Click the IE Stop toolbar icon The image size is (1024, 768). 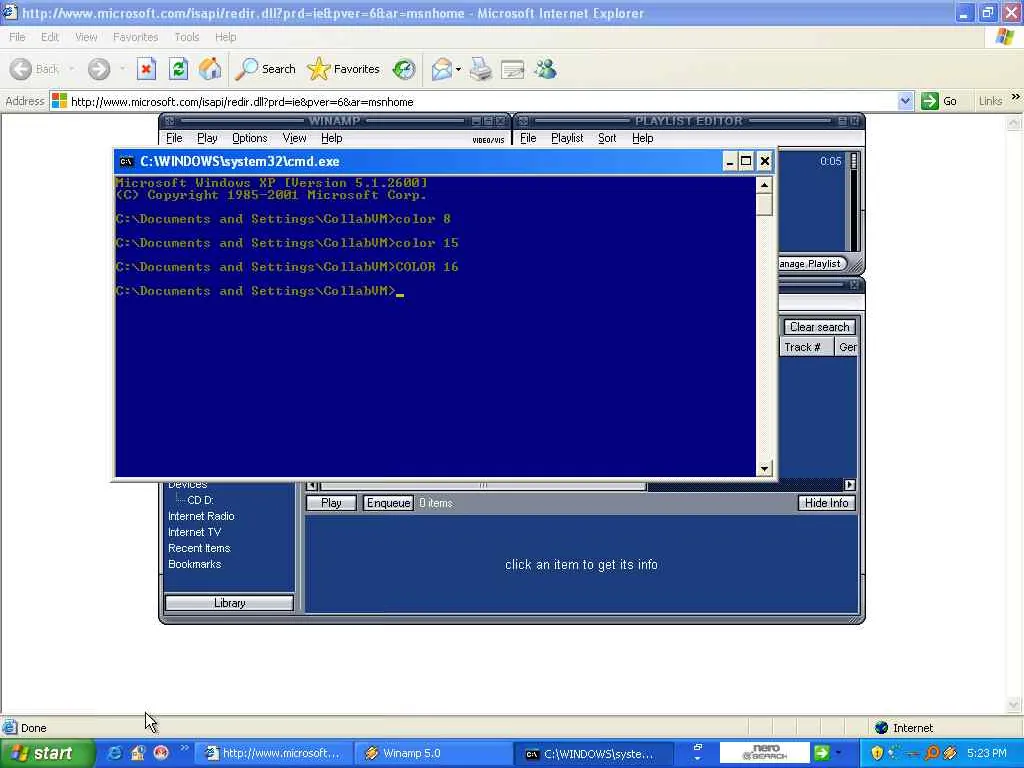tap(146, 69)
